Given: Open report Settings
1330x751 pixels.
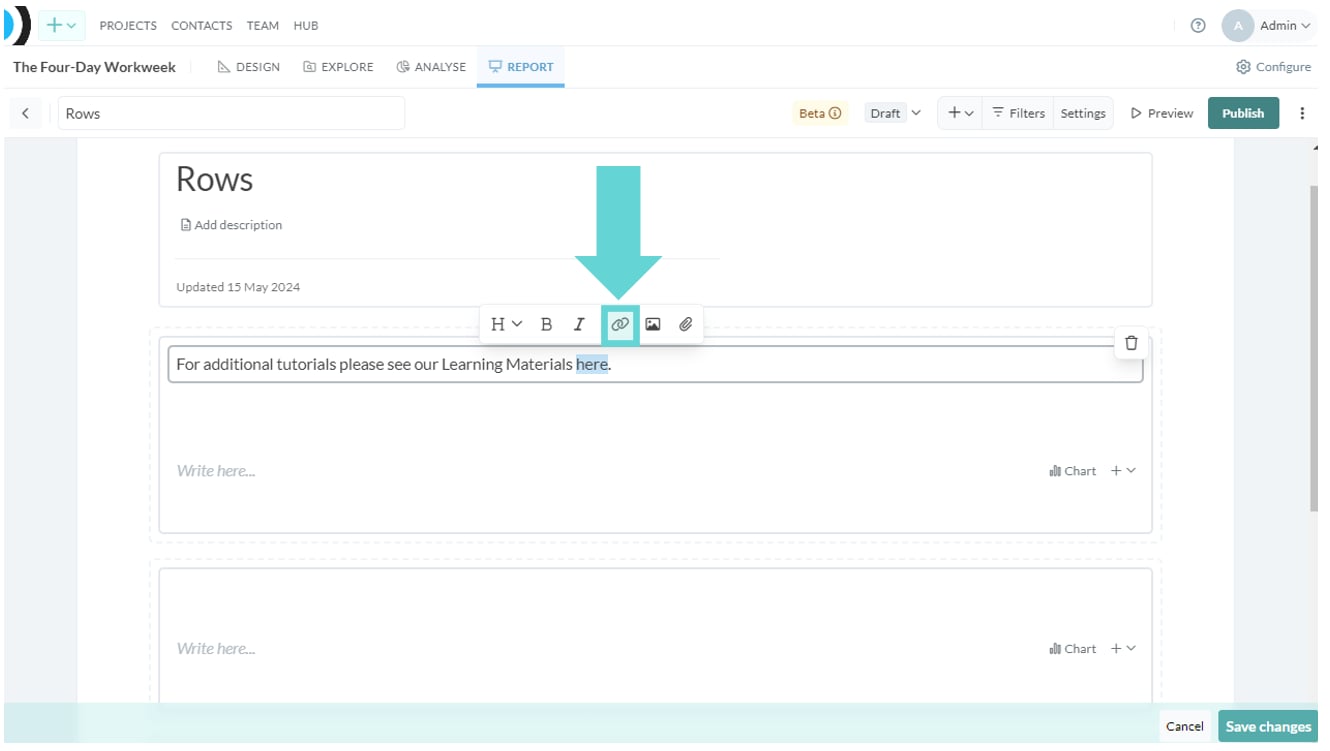Looking at the screenshot, I should [1083, 113].
